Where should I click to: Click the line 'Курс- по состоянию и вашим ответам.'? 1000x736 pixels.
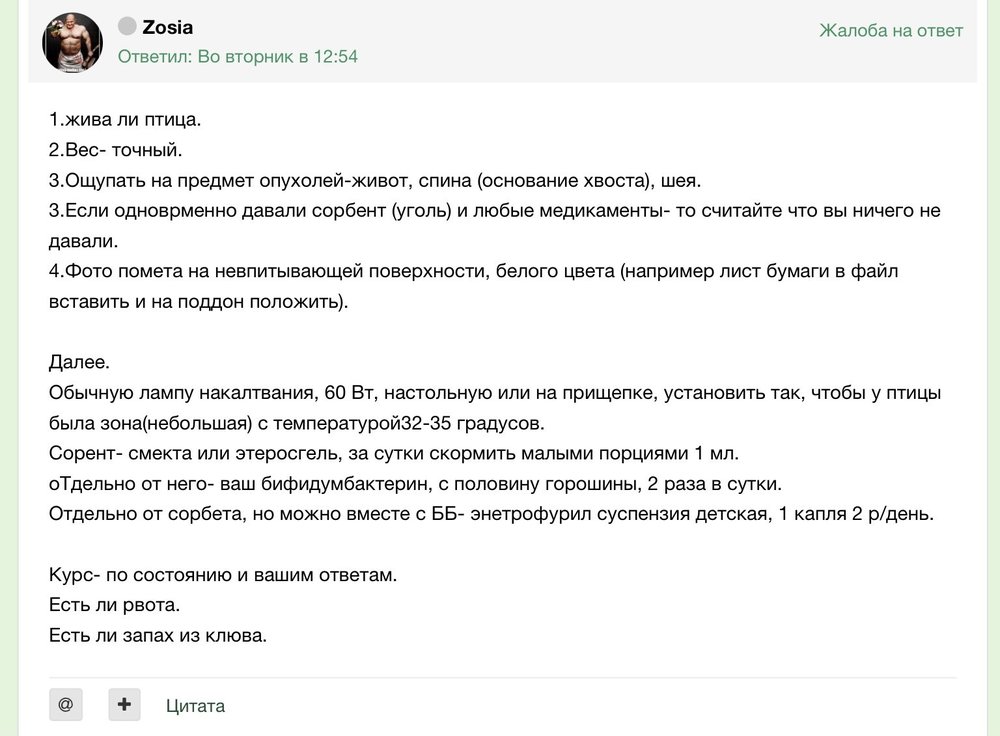(x=223, y=575)
